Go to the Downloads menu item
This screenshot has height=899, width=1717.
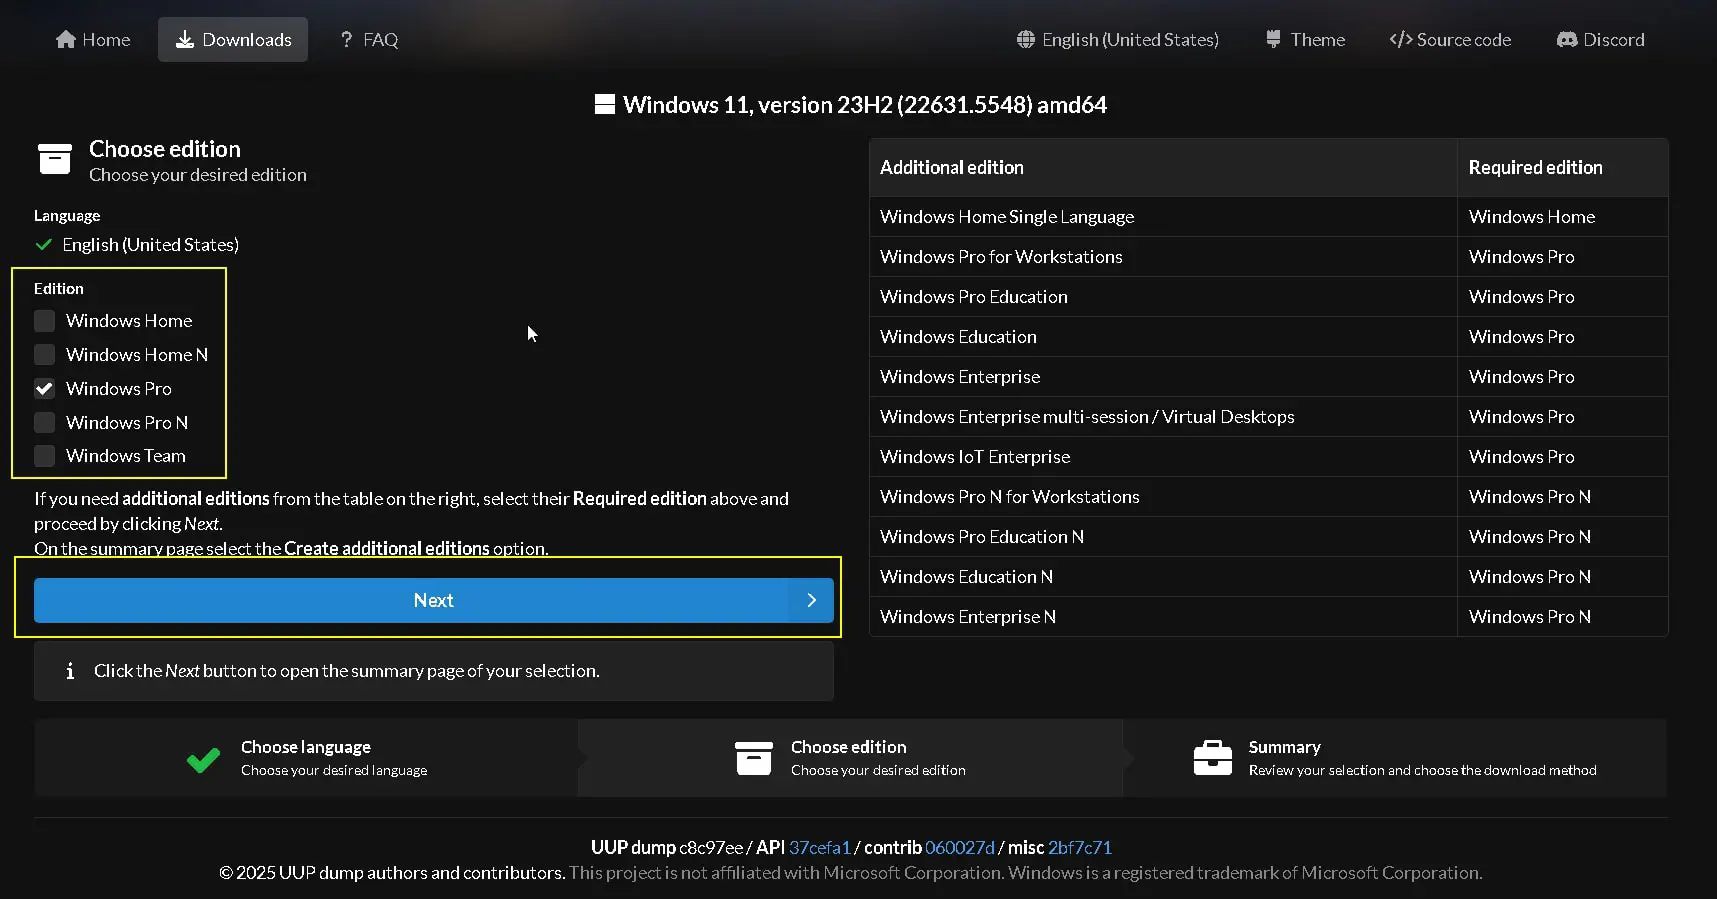[x=233, y=39]
